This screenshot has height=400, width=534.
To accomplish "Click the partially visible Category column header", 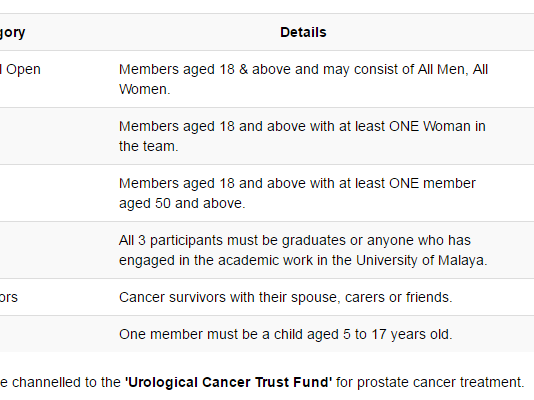I will click(x=12, y=33).
